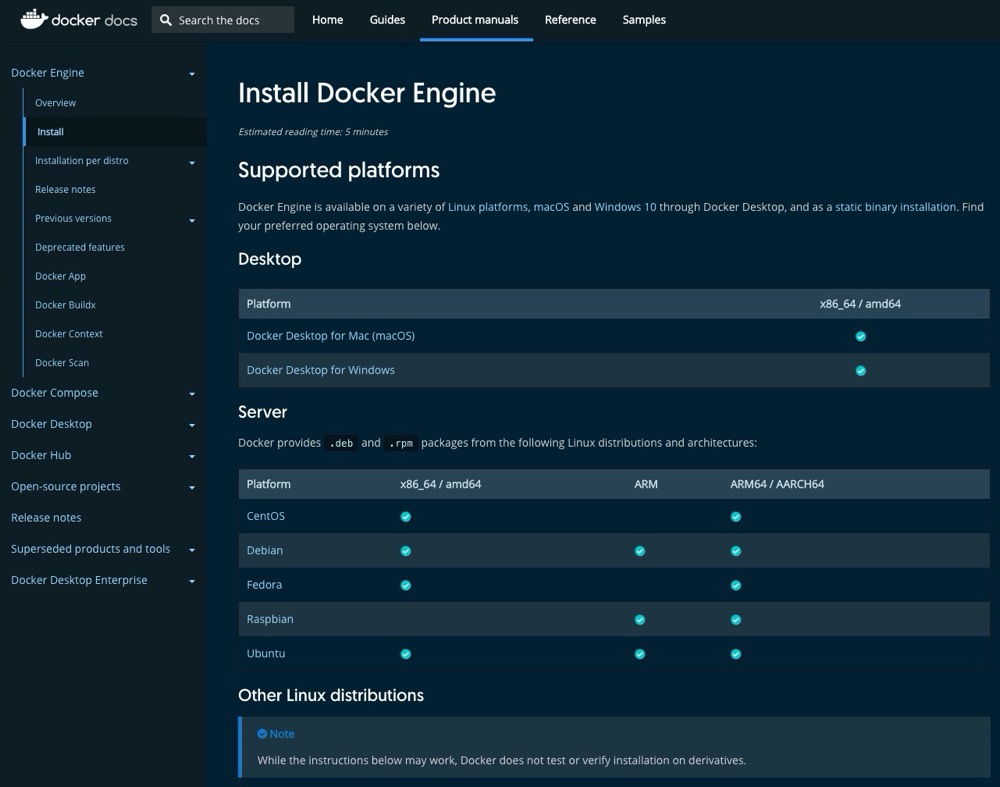Image resolution: width=1000 pixels, height=787 pixels.
Task: Open top-level Release notes sidebar item
Action: [x=46, y=518]
